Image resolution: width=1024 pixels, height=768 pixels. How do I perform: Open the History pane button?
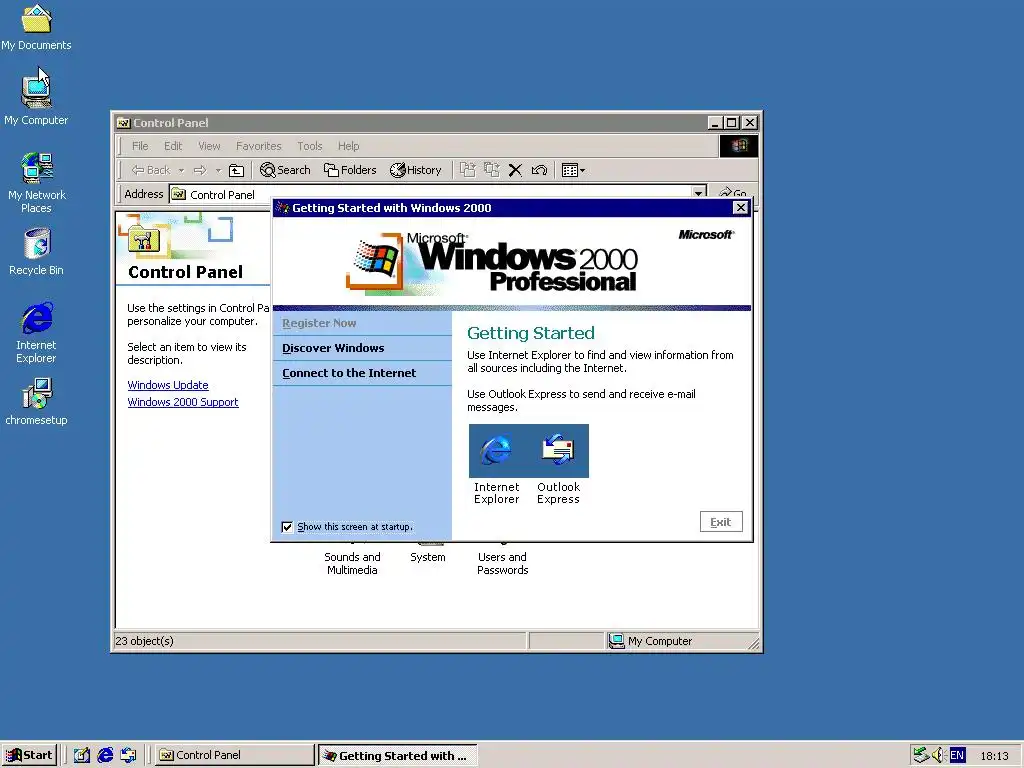click(416, 170)
